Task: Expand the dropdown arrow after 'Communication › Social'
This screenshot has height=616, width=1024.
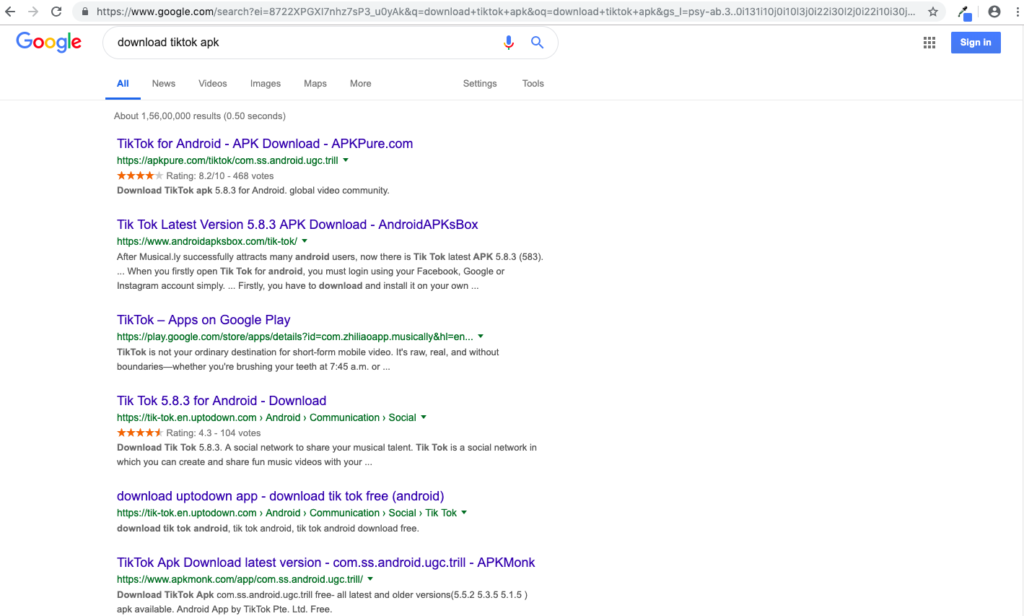Action: pos(424,417)
